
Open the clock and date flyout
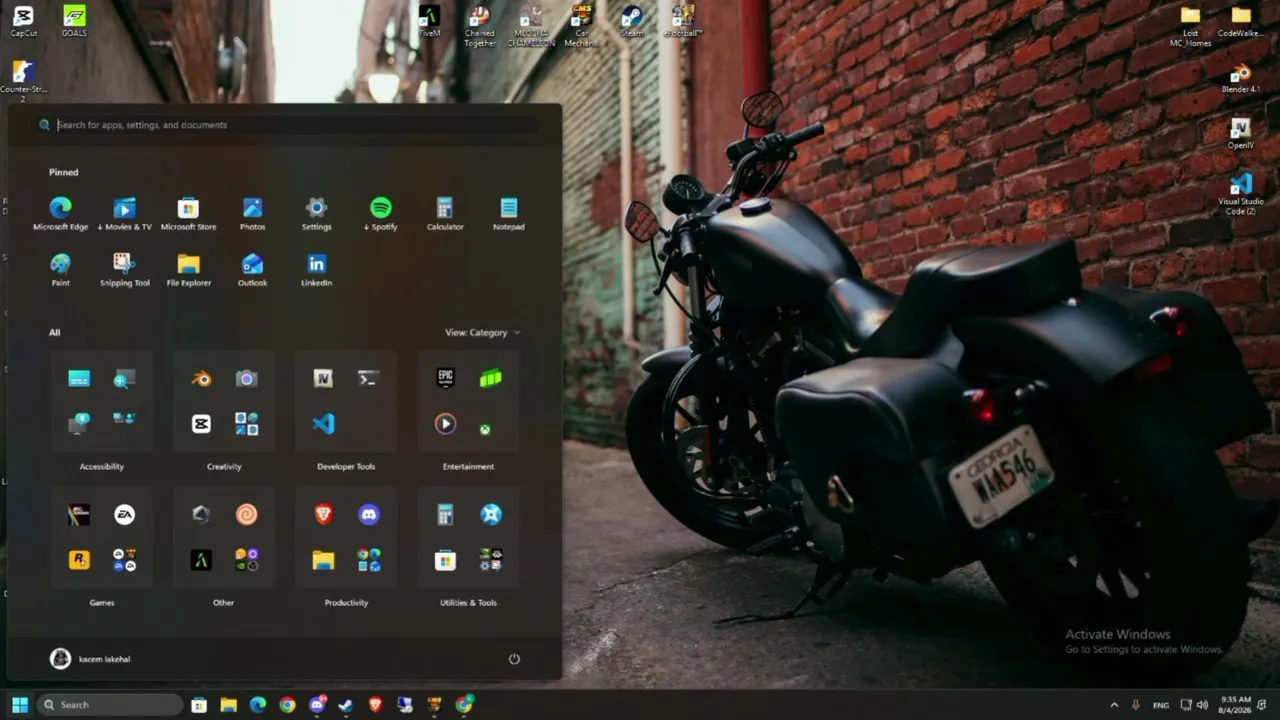1235,705
